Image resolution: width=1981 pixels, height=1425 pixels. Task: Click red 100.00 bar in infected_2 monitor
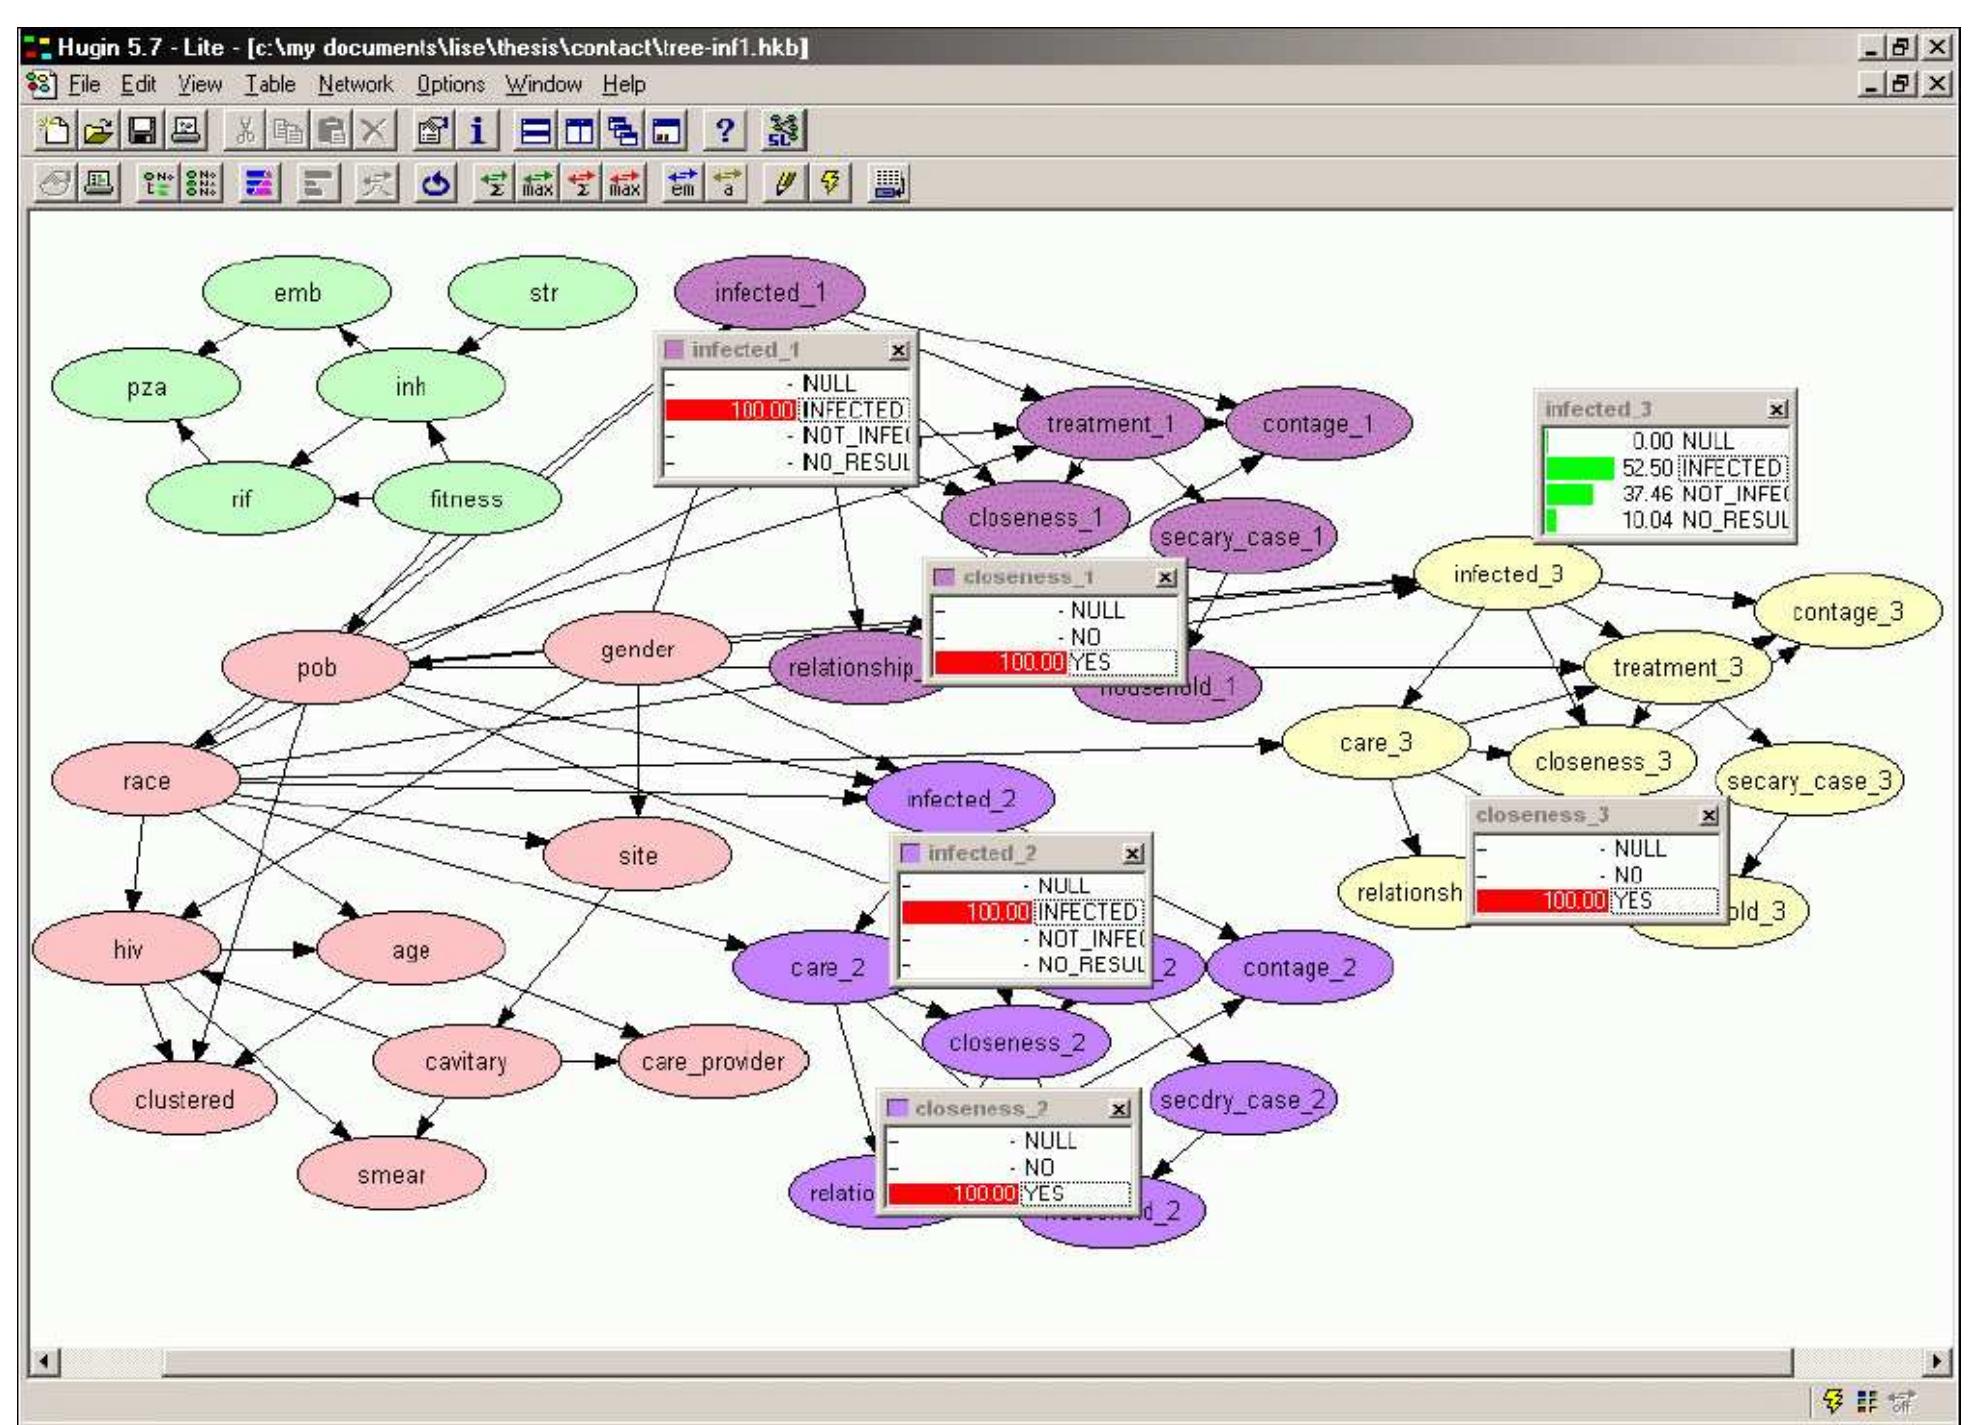(x=968, y=912)
